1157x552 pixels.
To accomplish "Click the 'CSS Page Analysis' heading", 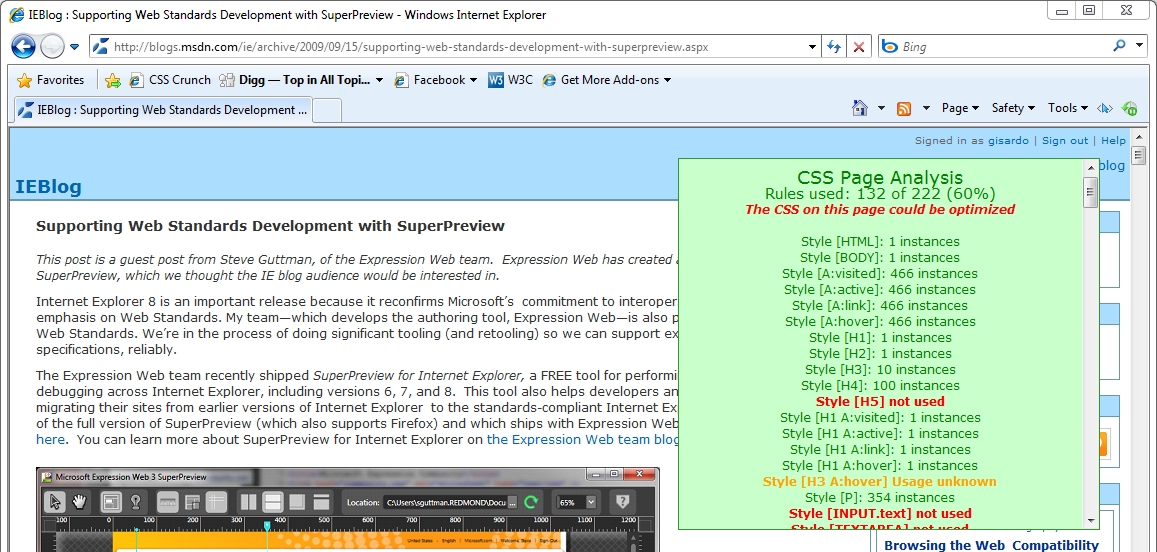I will point(880,178).
